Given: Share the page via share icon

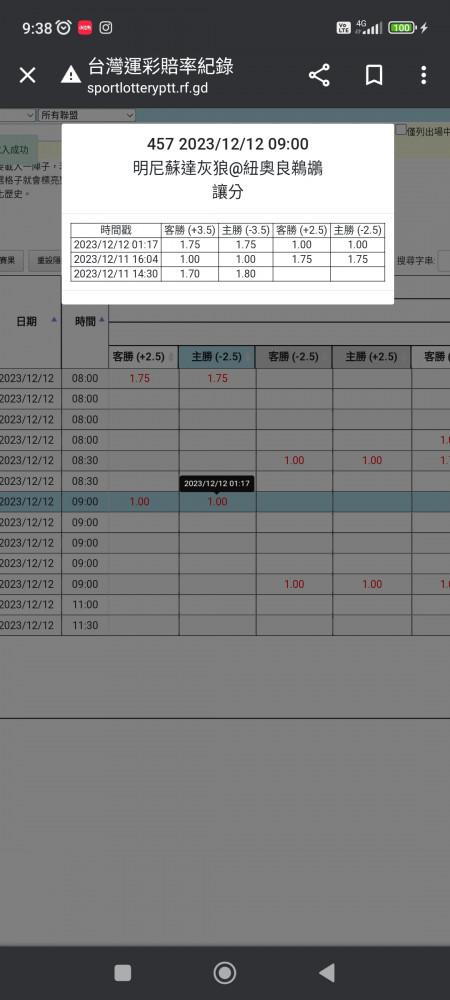Looking at the screenshot, I should tap(319, 75).
